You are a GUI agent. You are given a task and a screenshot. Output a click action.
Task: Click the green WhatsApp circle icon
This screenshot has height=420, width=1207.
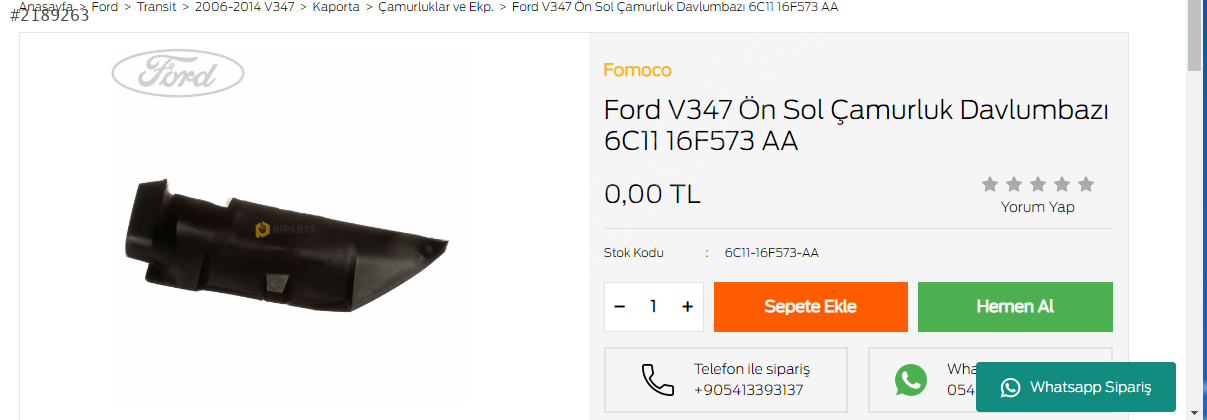coord(911,380)
